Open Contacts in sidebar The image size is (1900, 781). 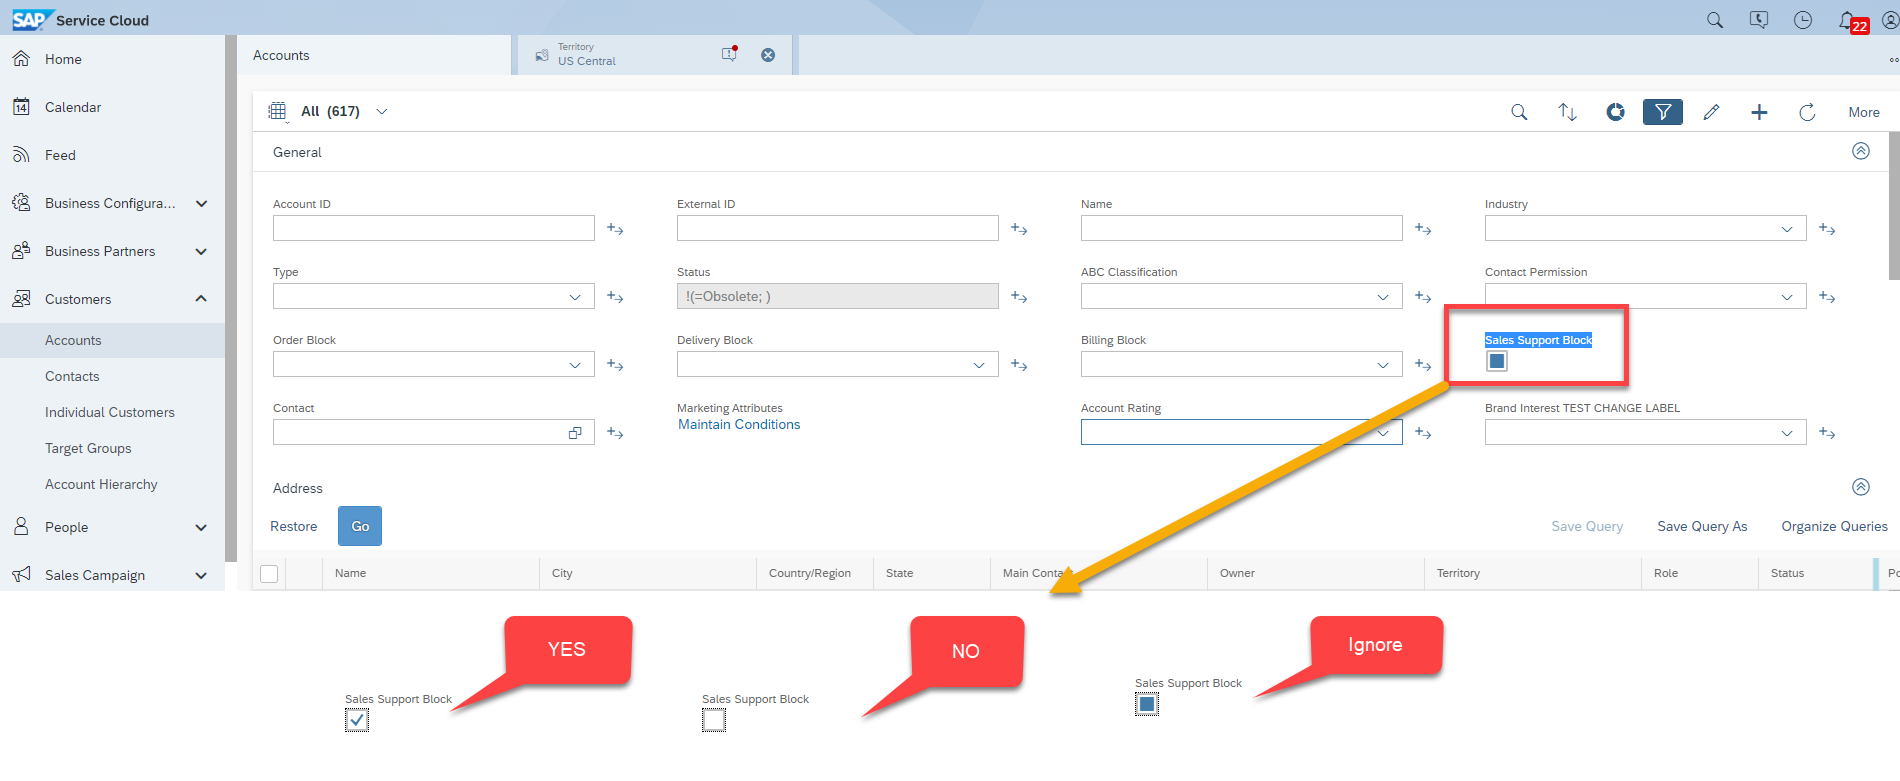point(72,376)
